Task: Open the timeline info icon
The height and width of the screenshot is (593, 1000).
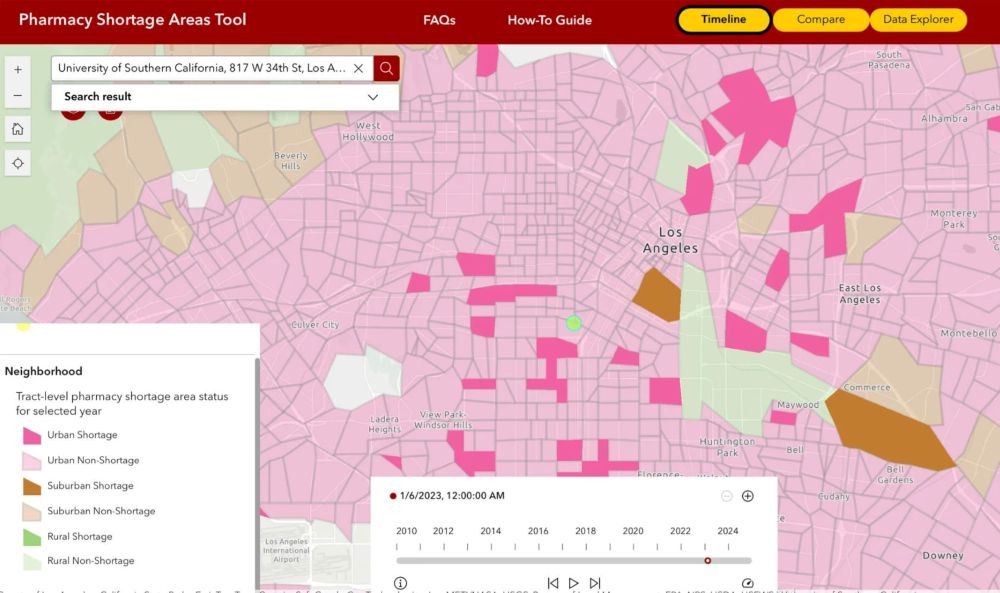Action: (400, 582)
